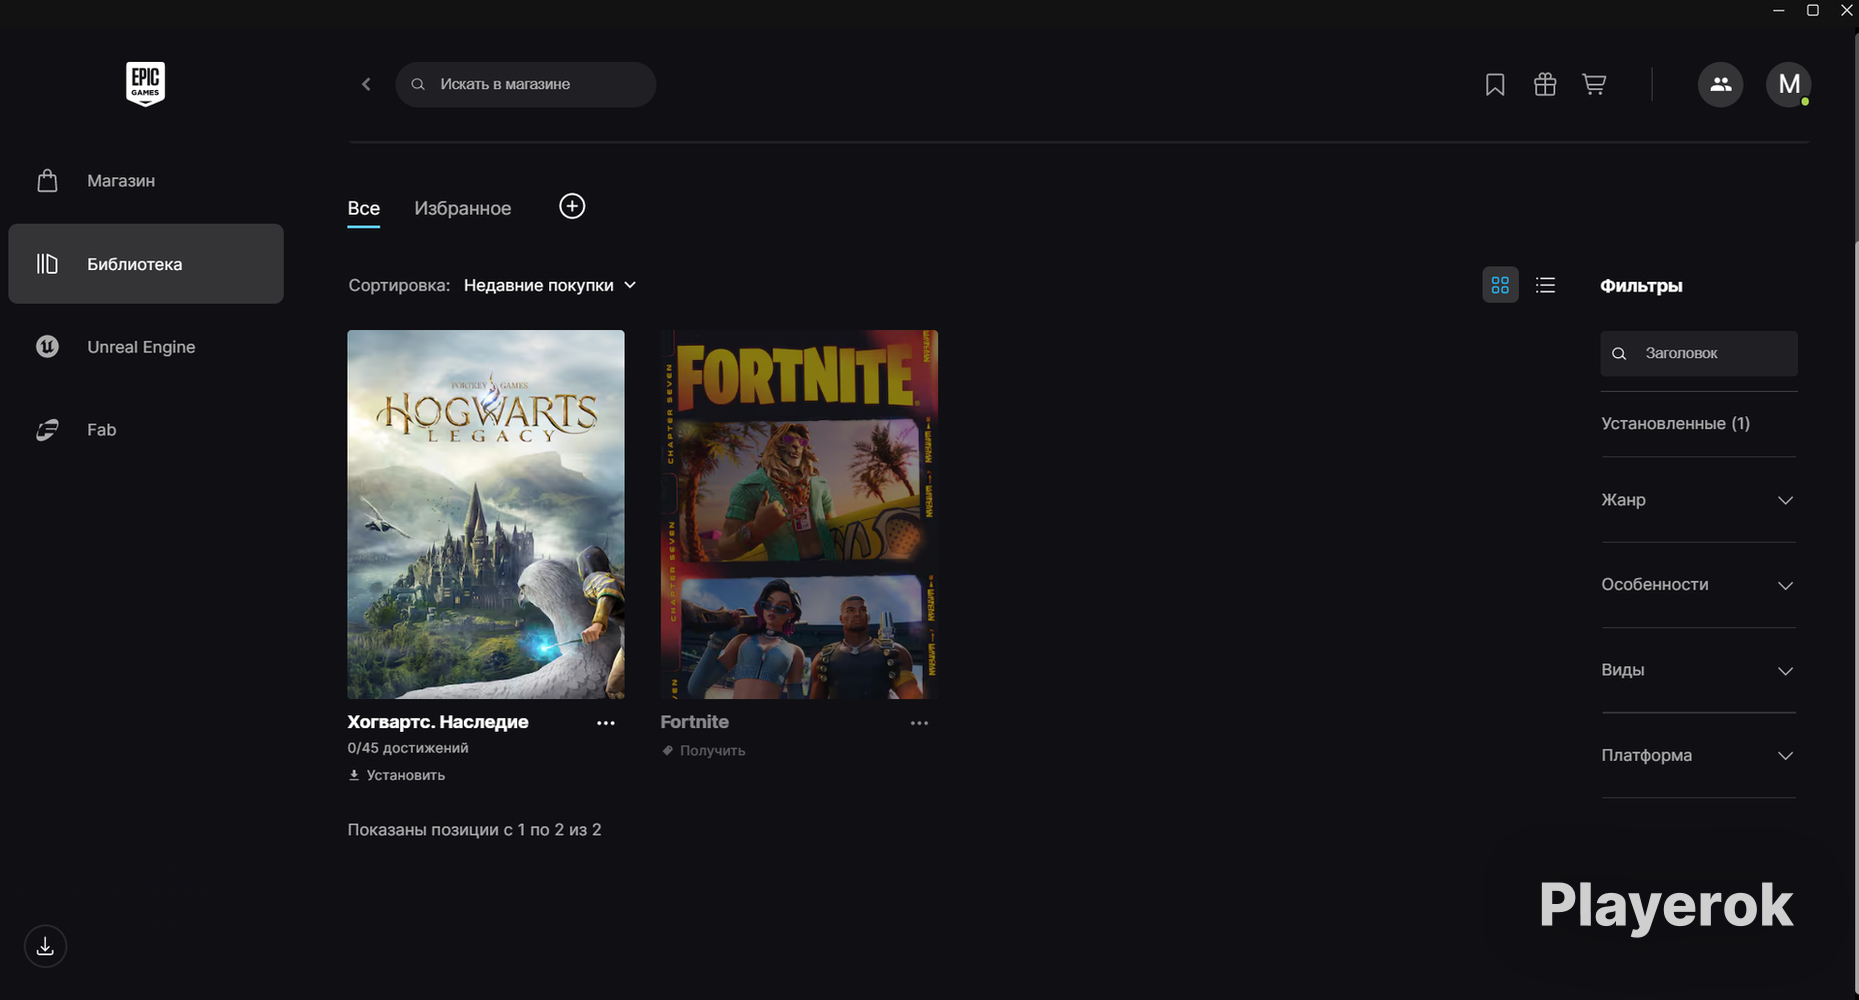Filter by Установленные (1)

pos(1675,423)
